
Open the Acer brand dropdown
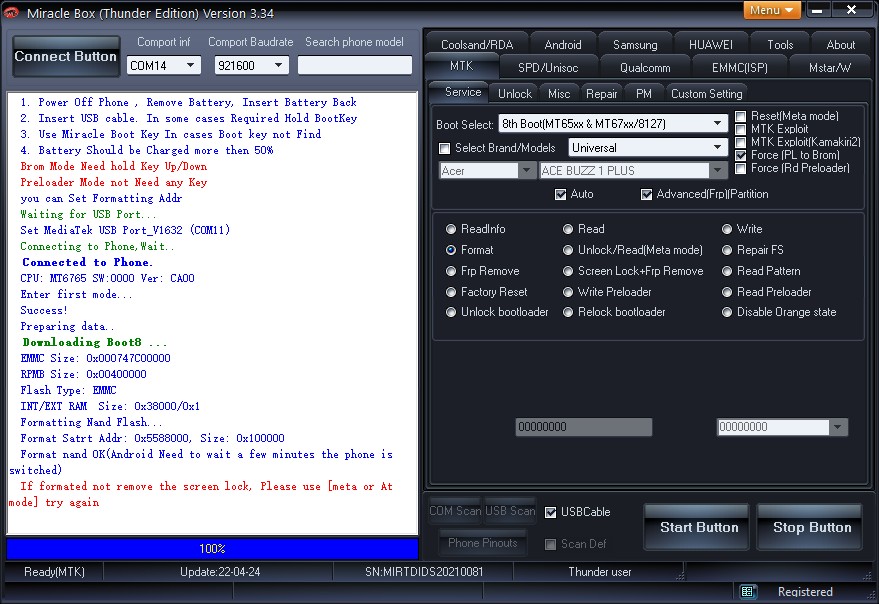[526, 170]
